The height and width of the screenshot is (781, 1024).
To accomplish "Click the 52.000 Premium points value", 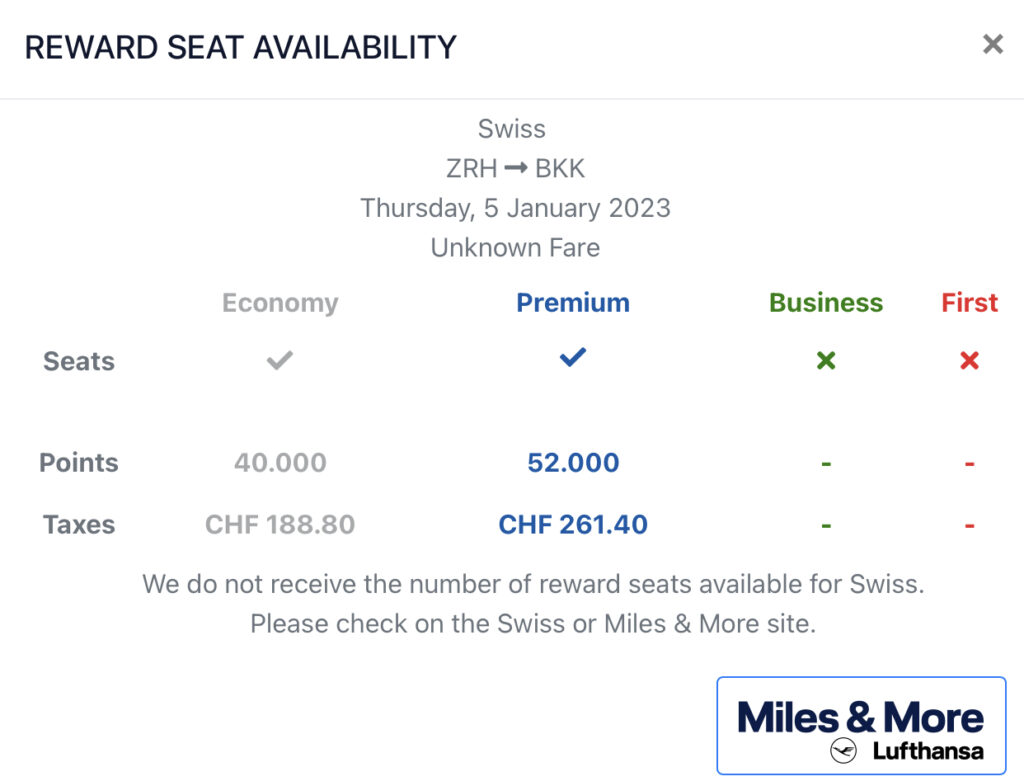I will 573,463.
